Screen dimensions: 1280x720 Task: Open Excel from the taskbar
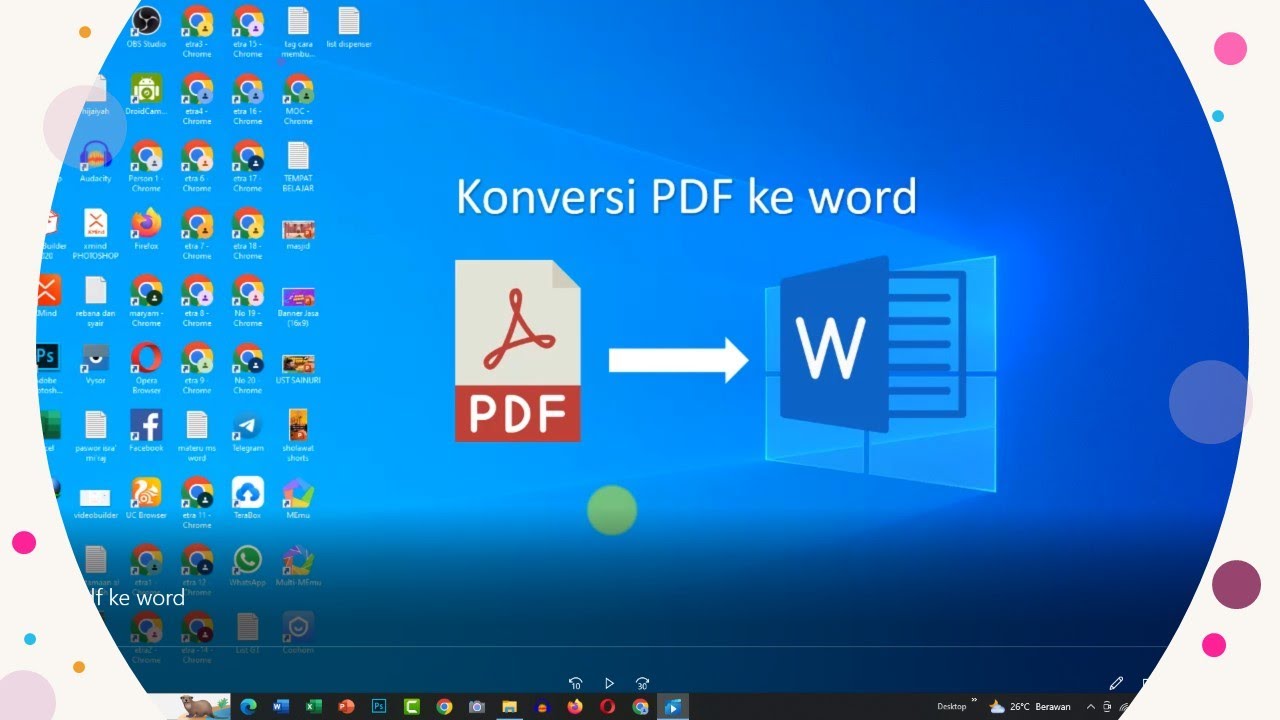coord(313,706)
